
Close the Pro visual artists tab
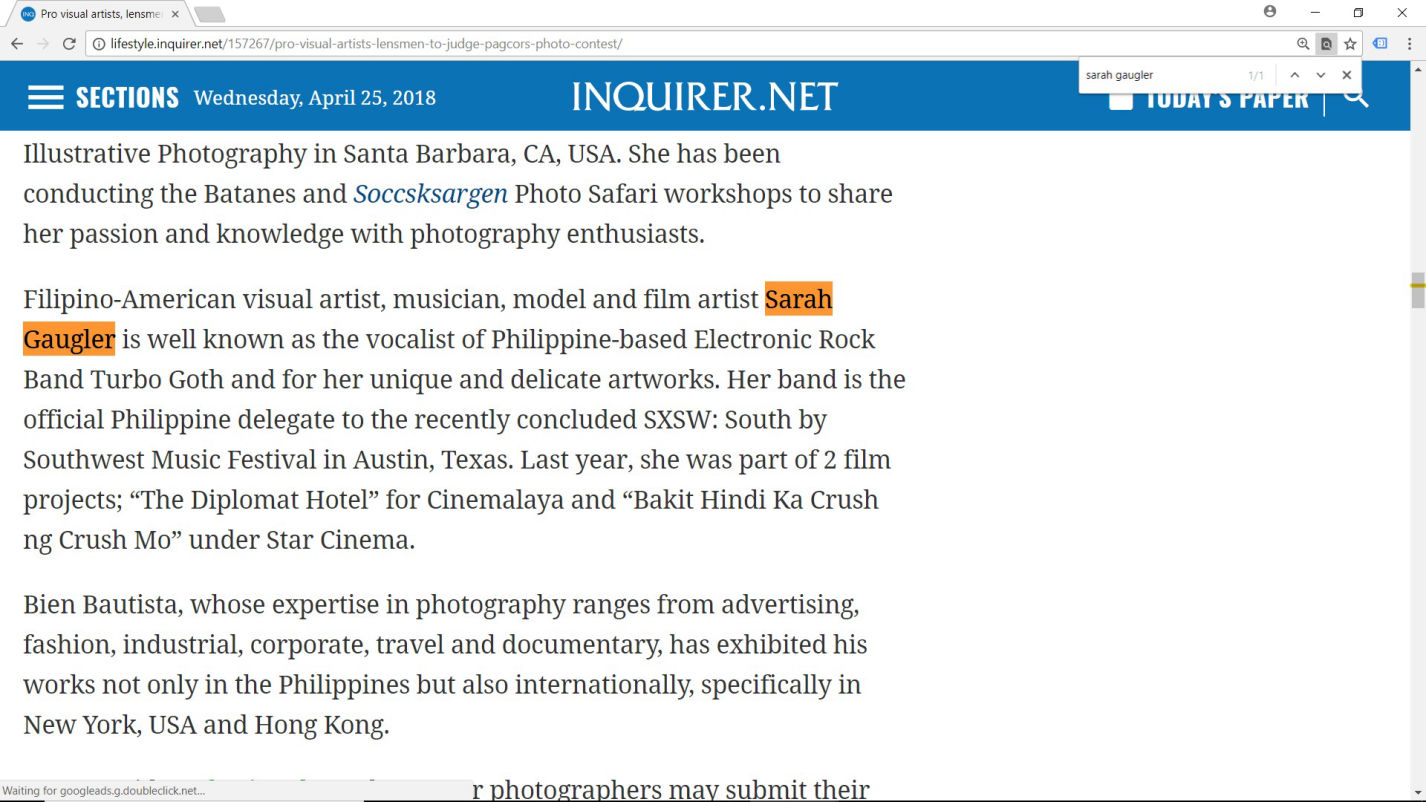pos(176,14)
